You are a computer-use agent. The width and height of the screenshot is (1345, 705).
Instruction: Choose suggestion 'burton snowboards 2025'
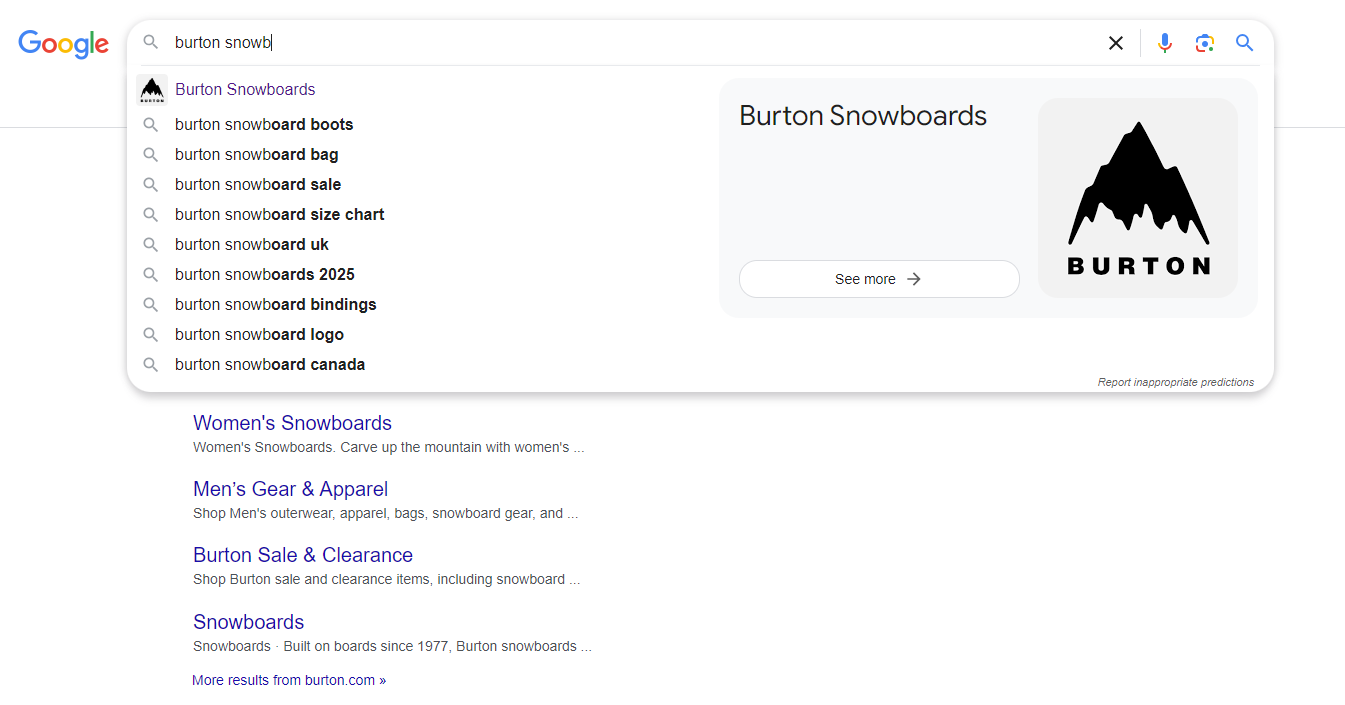[x=265, y=275]
